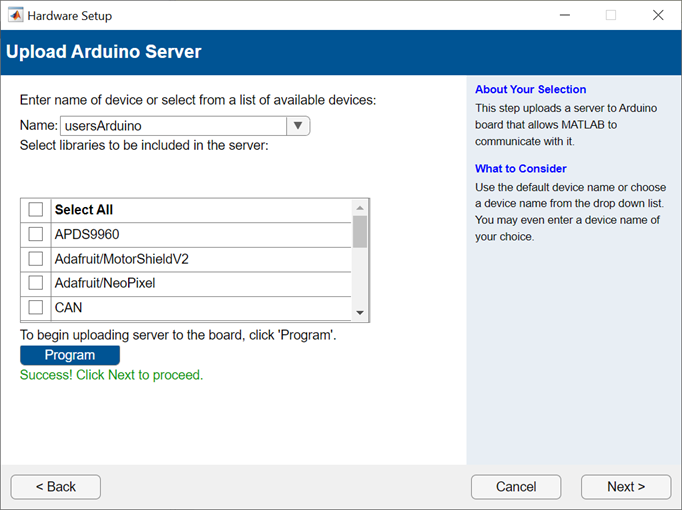Click the Adafruit/NeoPixel list row label
This screenshot has width=682, height=511.
tap(105, 283)
